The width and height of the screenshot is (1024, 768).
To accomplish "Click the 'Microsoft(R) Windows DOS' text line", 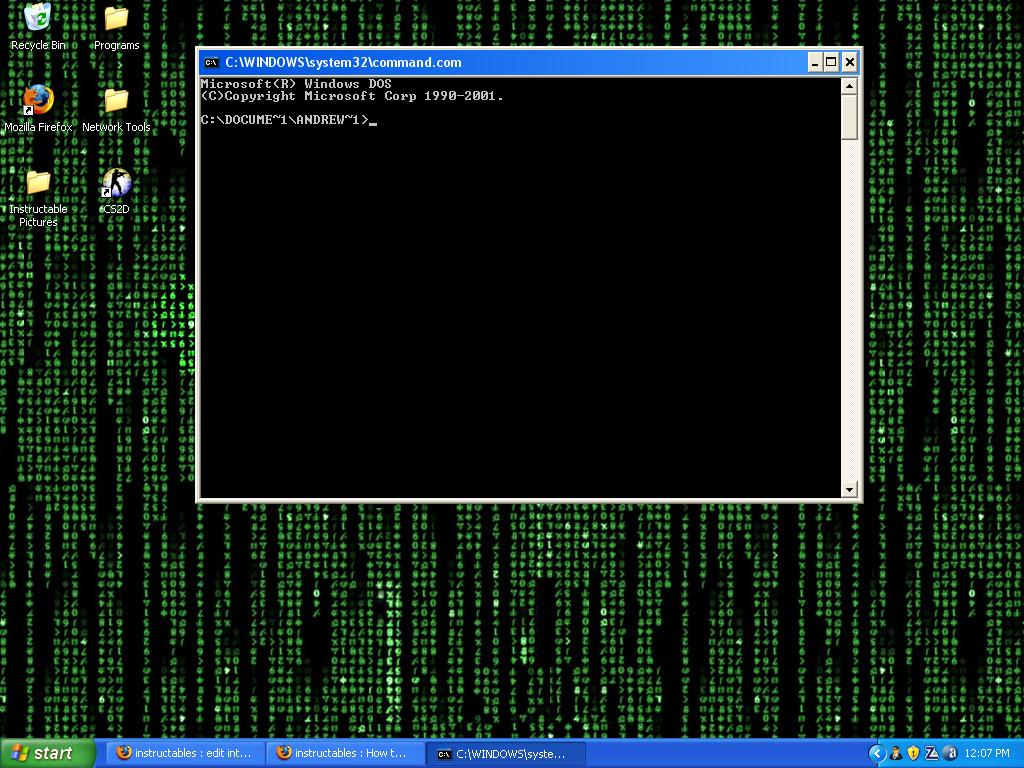I will pyautogui.click(x=296, y=84).
